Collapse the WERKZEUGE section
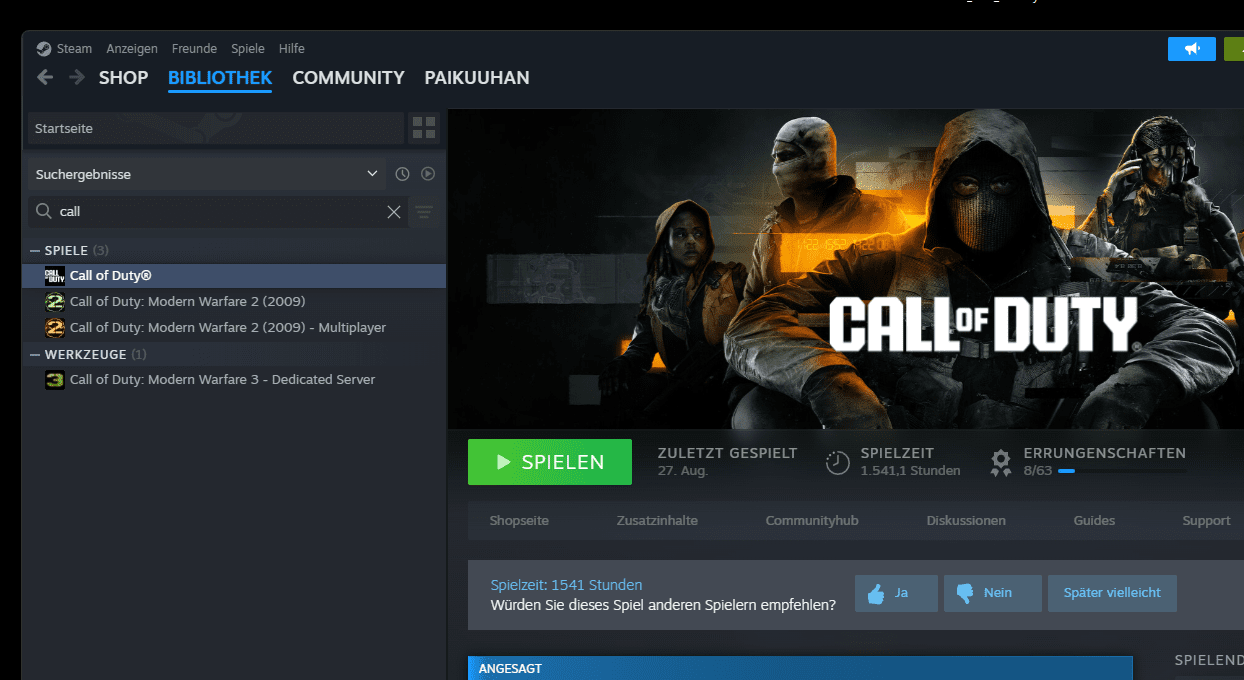Screen dimensions: 1244x680 coord(35,354)
